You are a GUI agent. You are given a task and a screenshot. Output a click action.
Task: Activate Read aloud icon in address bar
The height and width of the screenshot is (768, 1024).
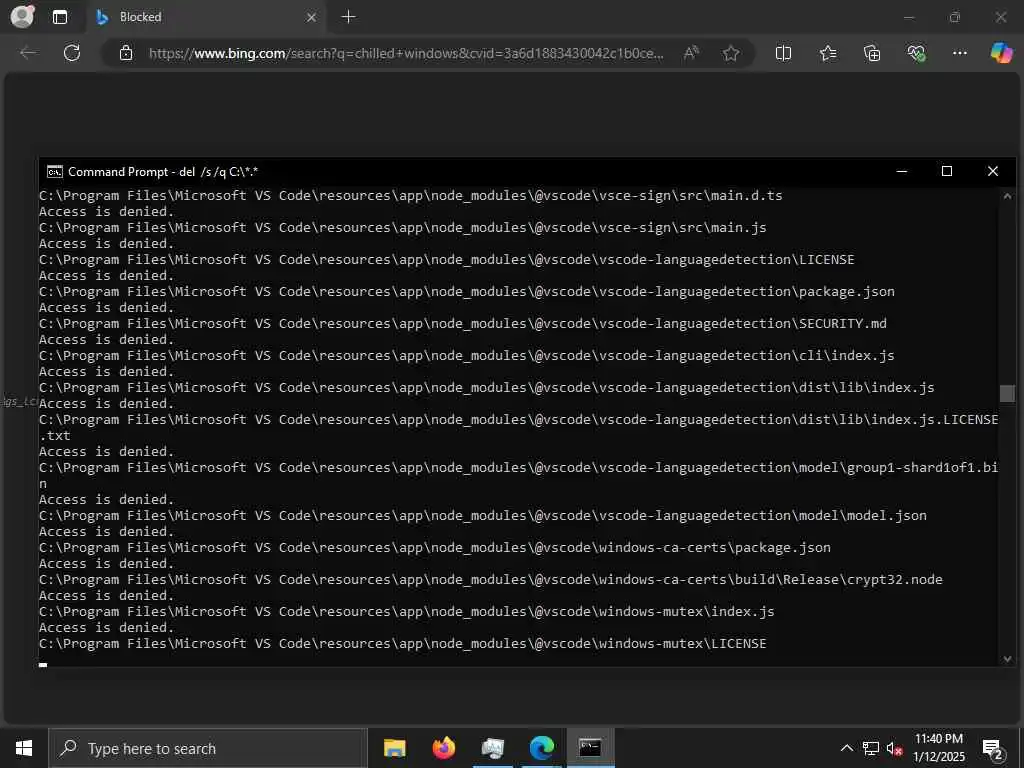tap(691, 53)
